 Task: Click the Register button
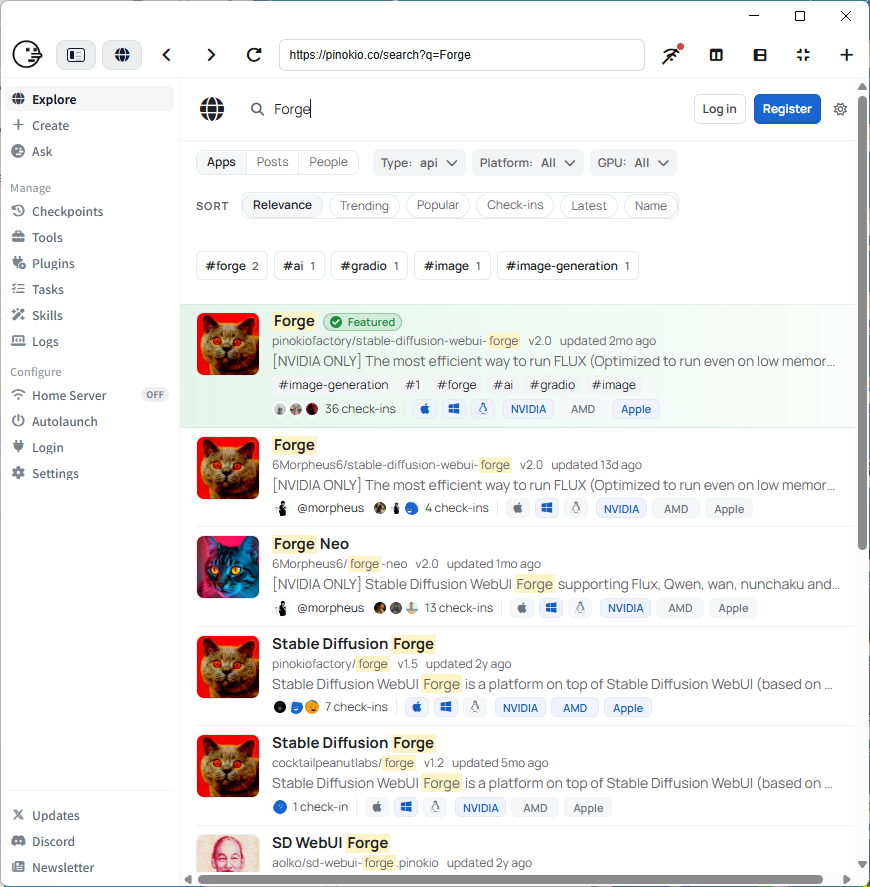click(x=787, y=109)
